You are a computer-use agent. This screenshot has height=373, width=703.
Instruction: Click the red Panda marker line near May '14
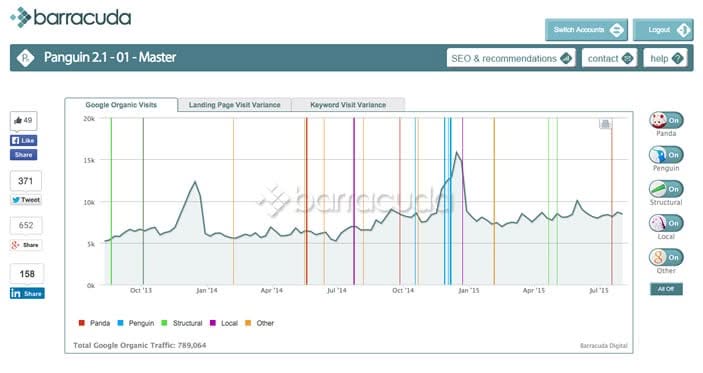click(307, 201)
